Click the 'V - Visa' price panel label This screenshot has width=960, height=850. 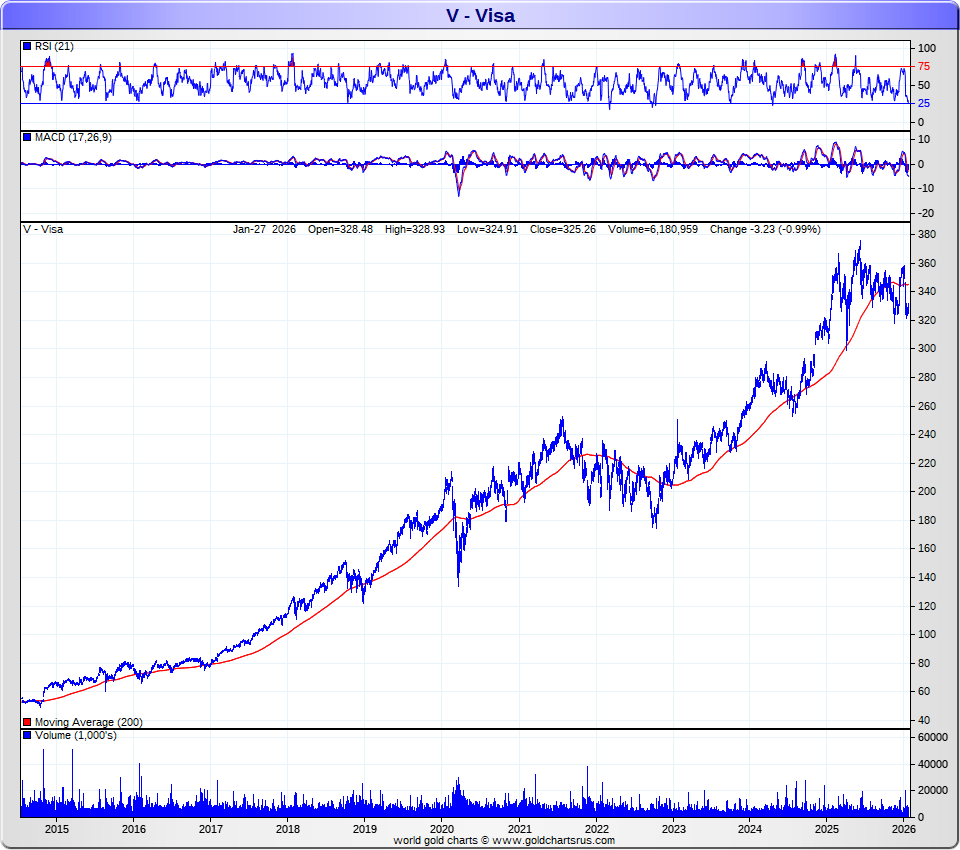coord(43,229)
